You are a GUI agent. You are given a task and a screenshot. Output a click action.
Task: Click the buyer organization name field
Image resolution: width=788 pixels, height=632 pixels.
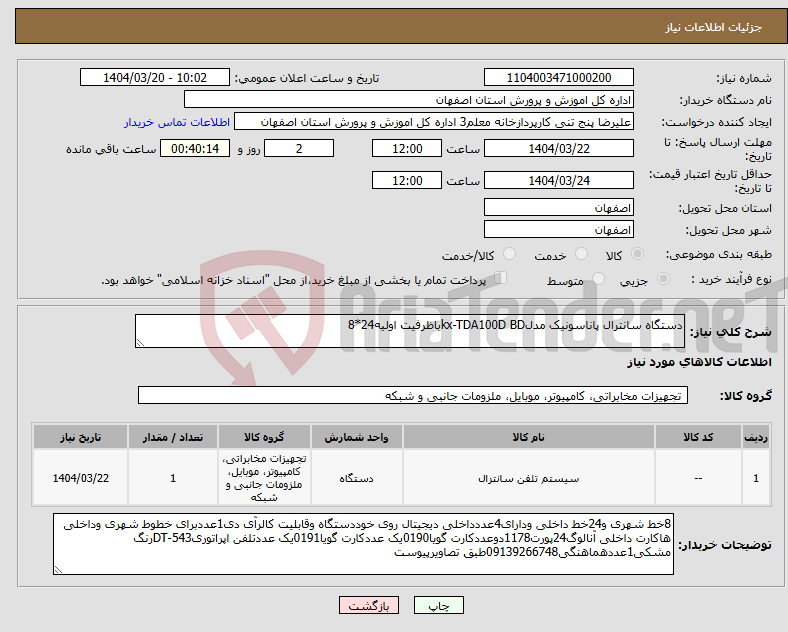click(x=409, y=99)
